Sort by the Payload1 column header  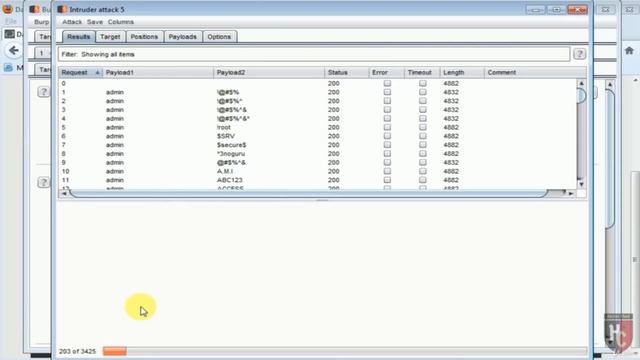tap(158, 73)
